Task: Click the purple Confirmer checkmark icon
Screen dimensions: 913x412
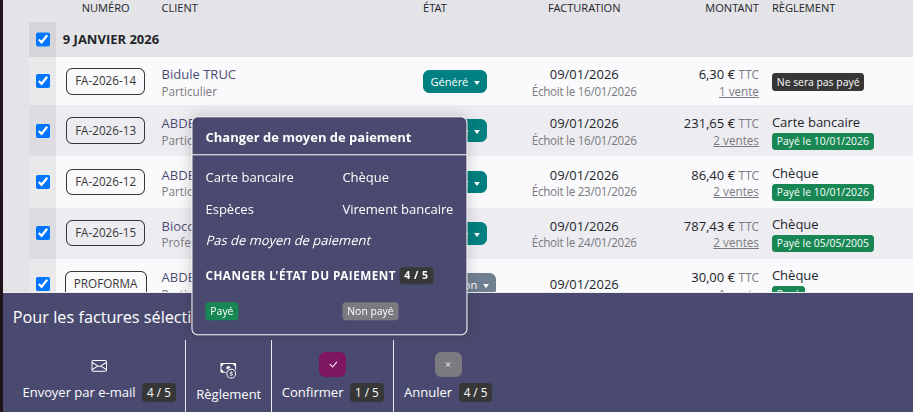Action: click(x=332, y=365)
